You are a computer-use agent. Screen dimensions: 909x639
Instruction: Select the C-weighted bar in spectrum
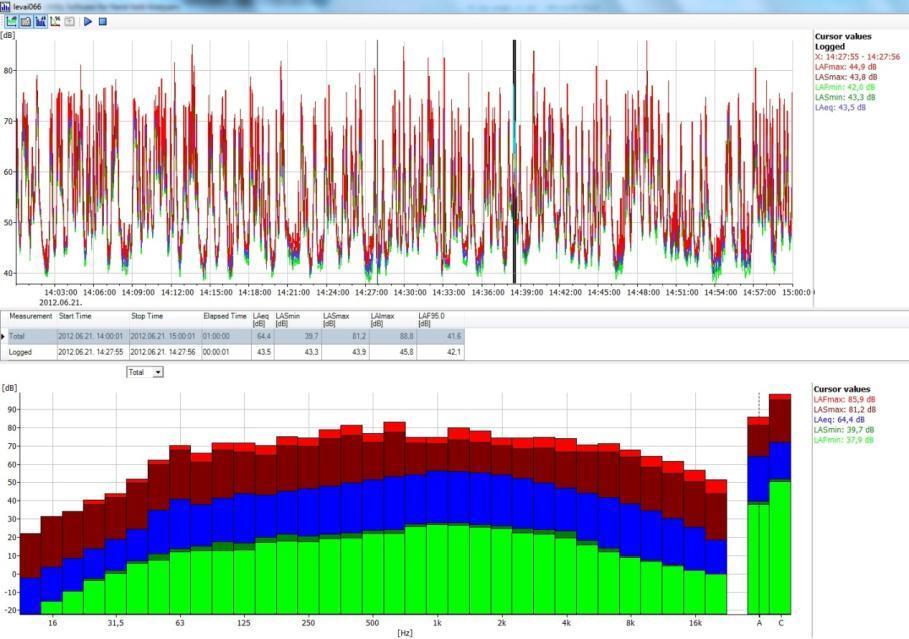point(780,504)
